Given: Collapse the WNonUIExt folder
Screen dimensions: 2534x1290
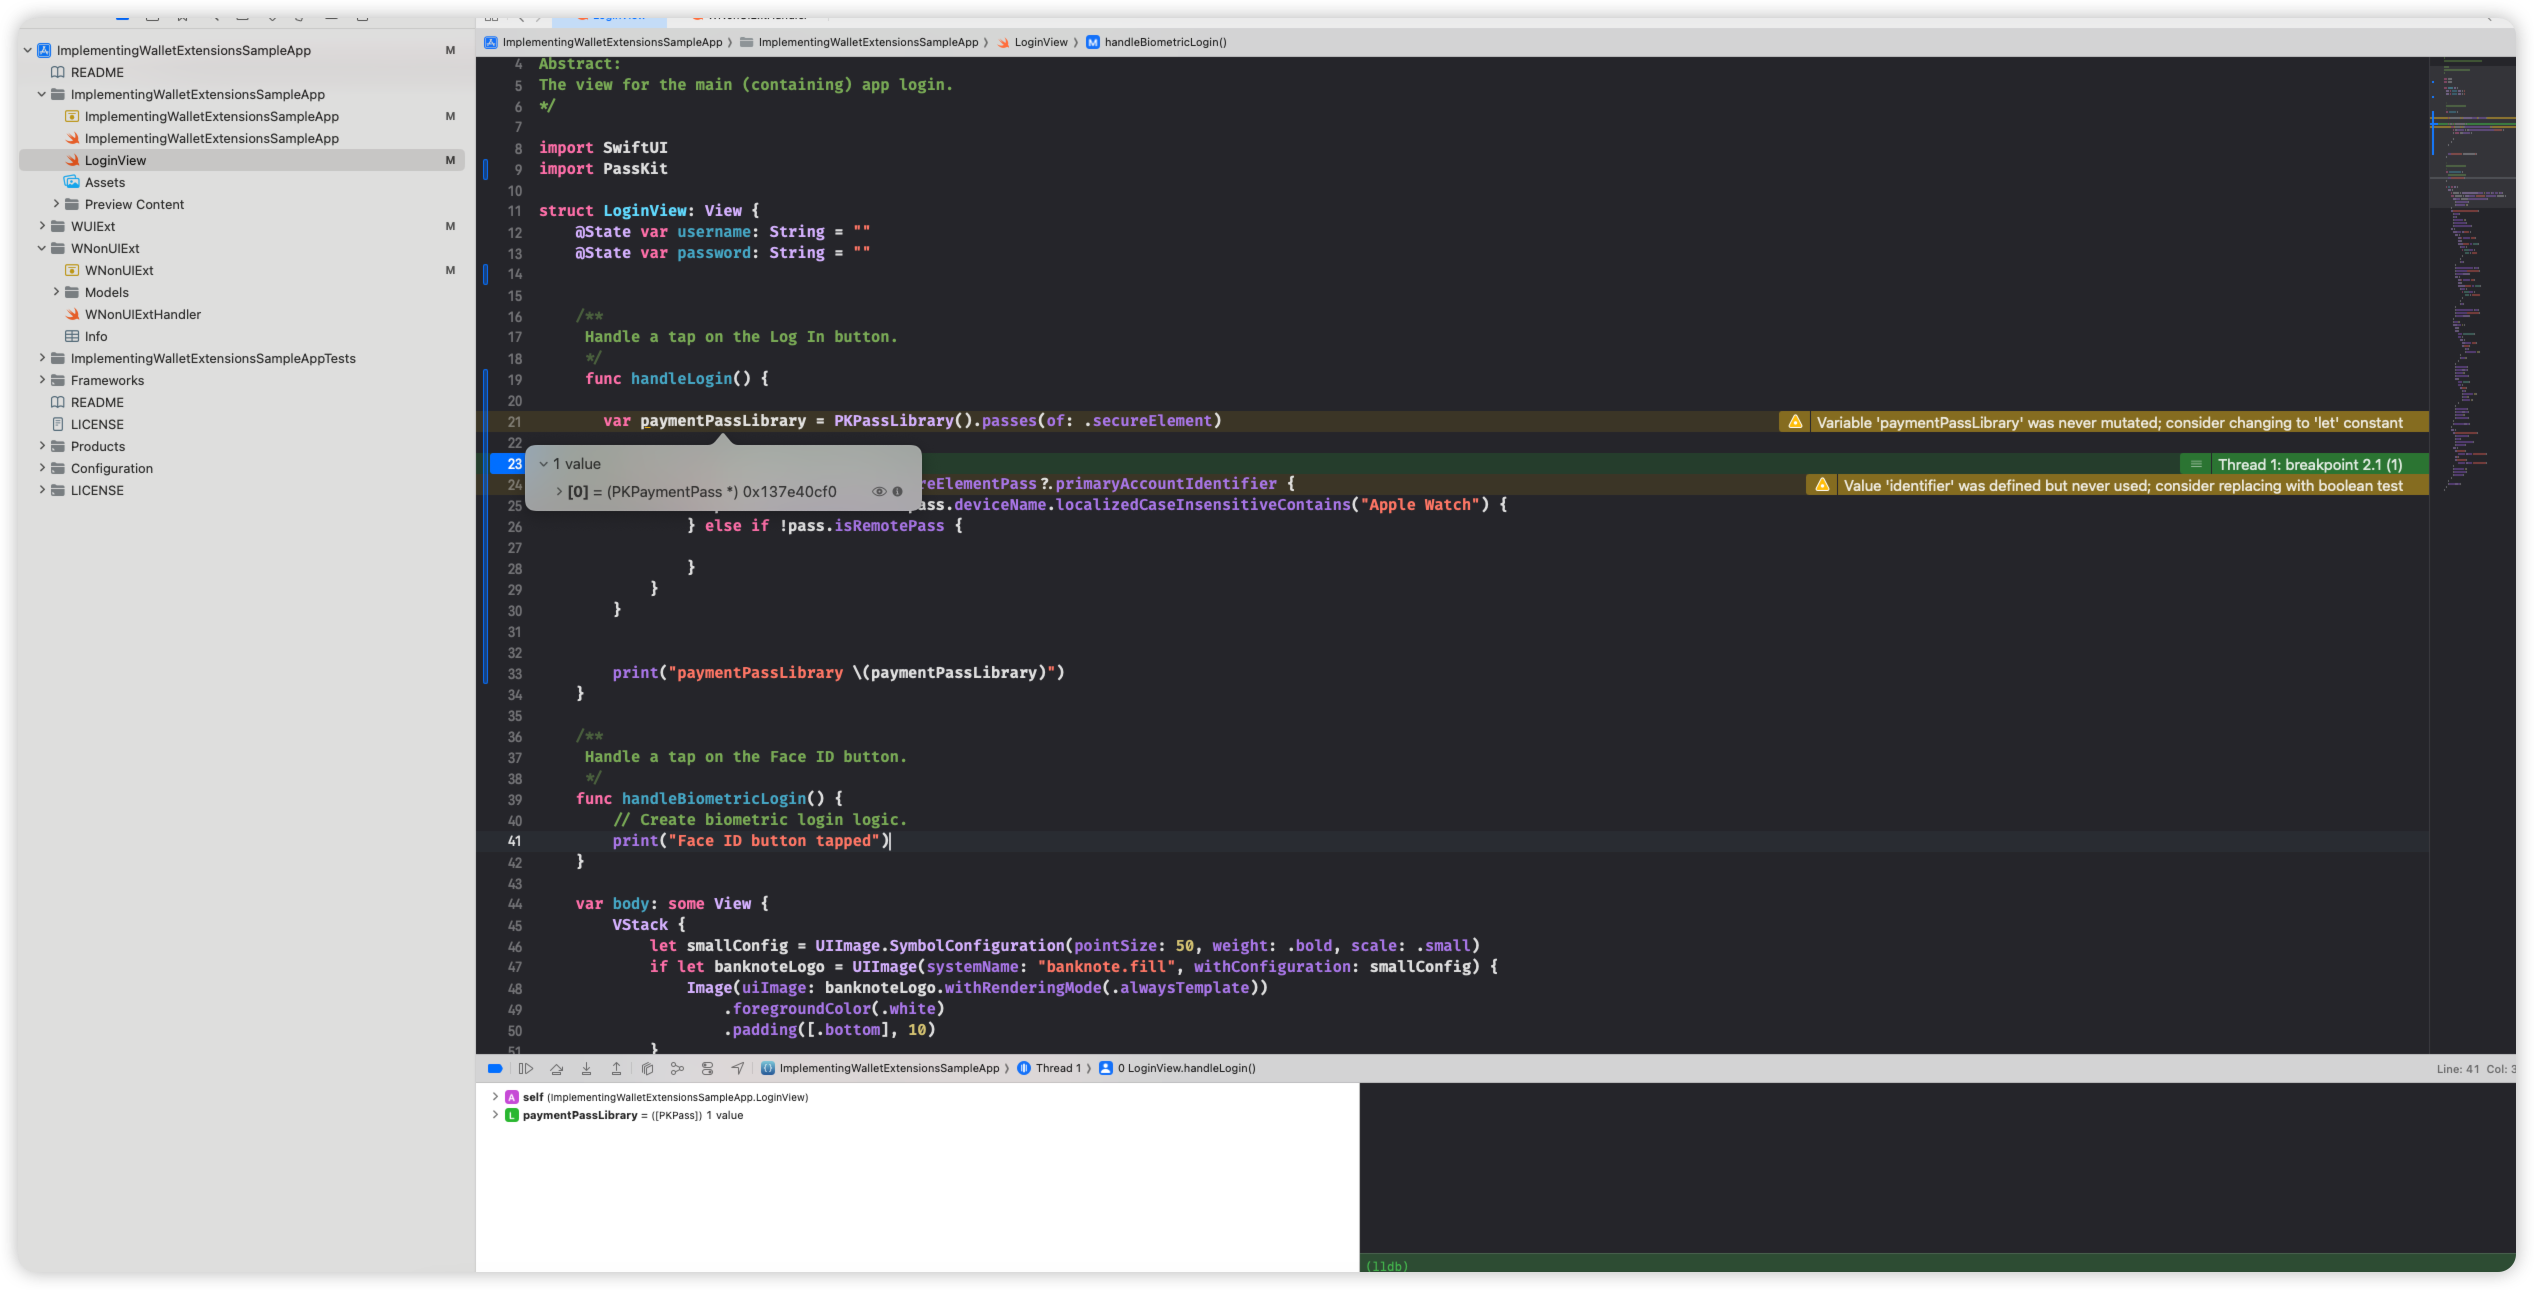Looking at the screenshot, I should (x=42, y=248).
